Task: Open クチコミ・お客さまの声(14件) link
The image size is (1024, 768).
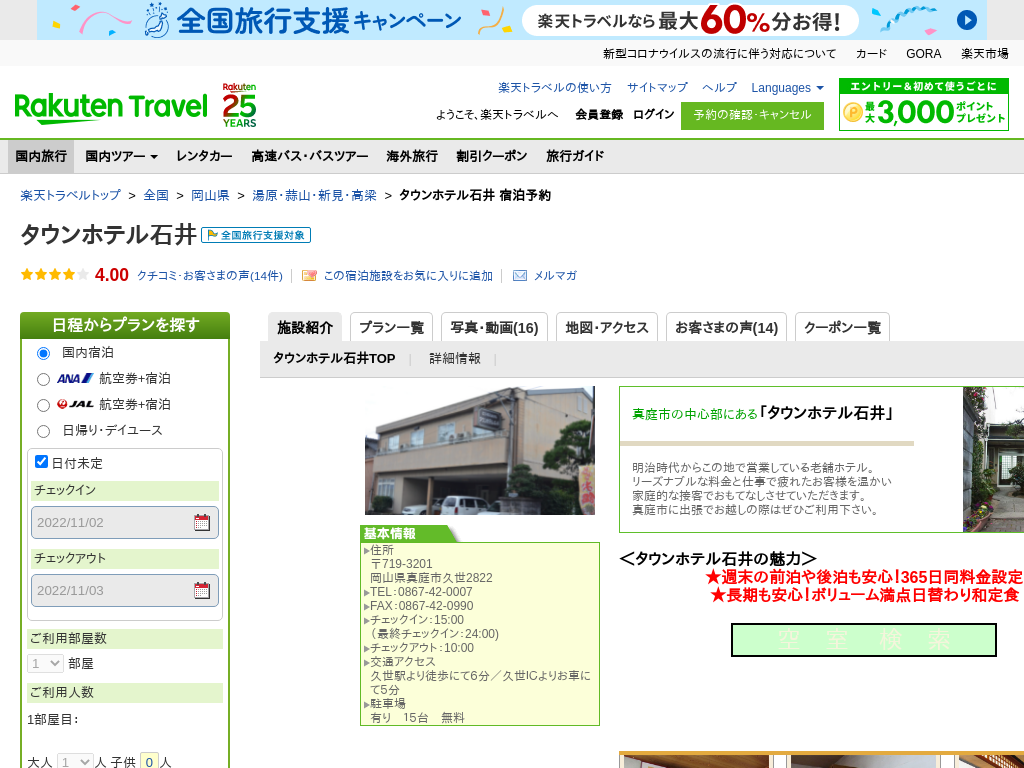Action: [210, 276]
